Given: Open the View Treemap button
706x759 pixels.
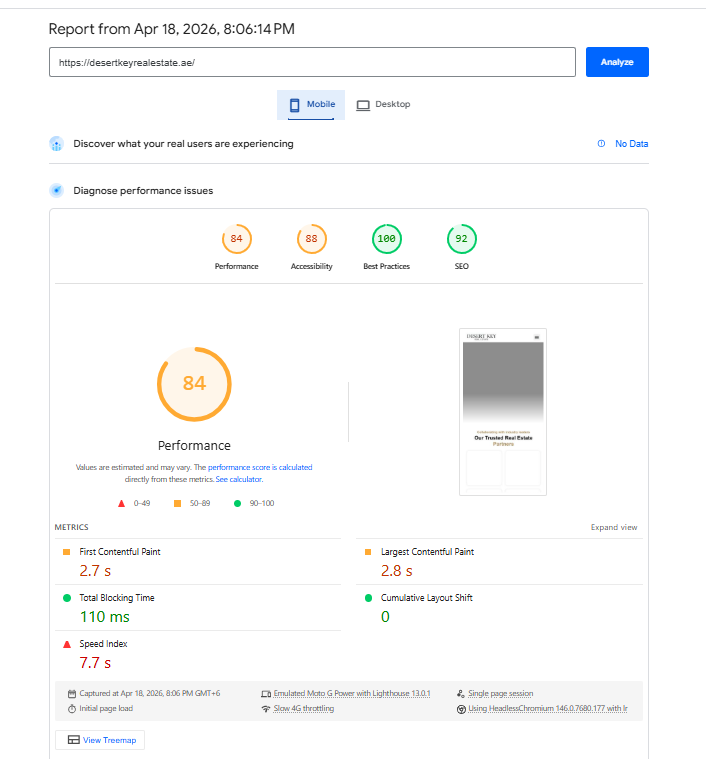Looking at the screenshot, I should click(x=100, y=740).
